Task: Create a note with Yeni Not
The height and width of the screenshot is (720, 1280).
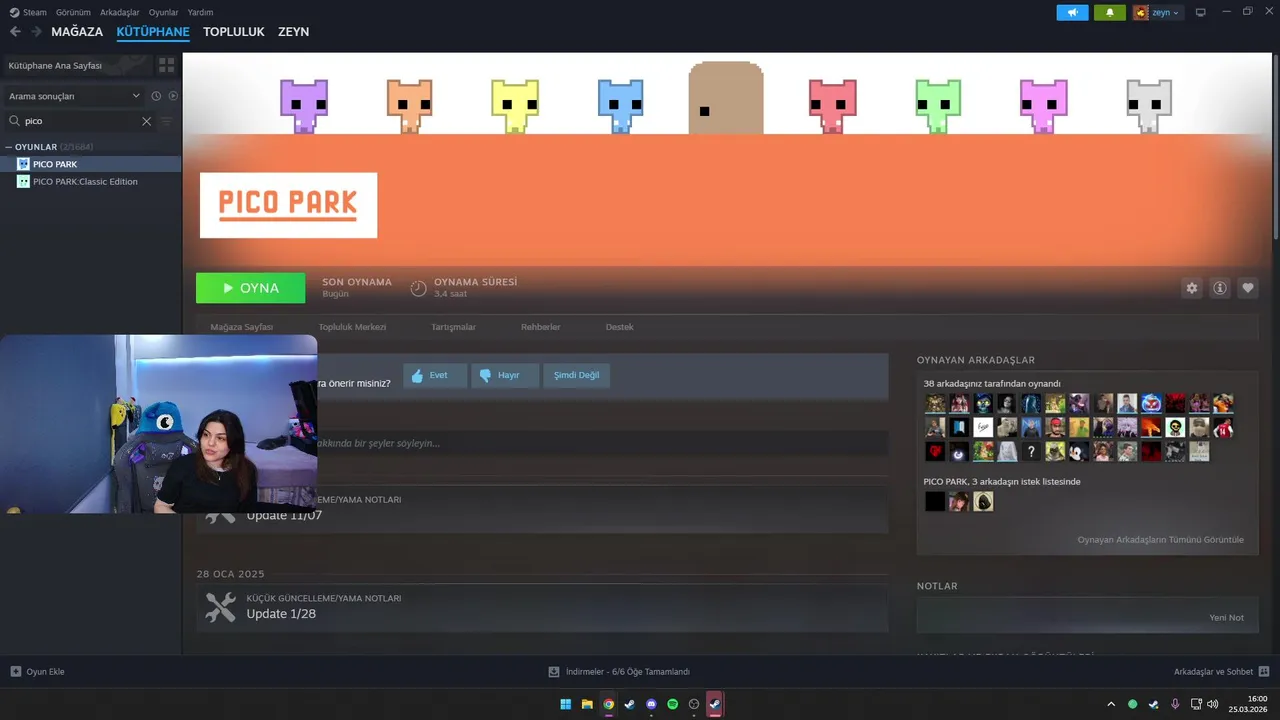Action: click(x=1226, y=618)
